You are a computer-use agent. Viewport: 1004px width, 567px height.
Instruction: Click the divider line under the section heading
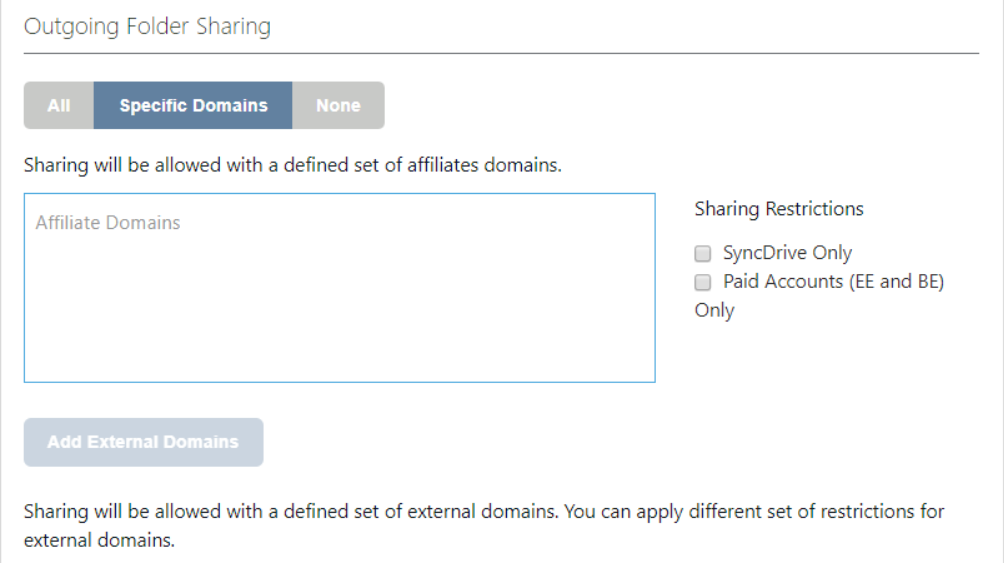(500, 53)
